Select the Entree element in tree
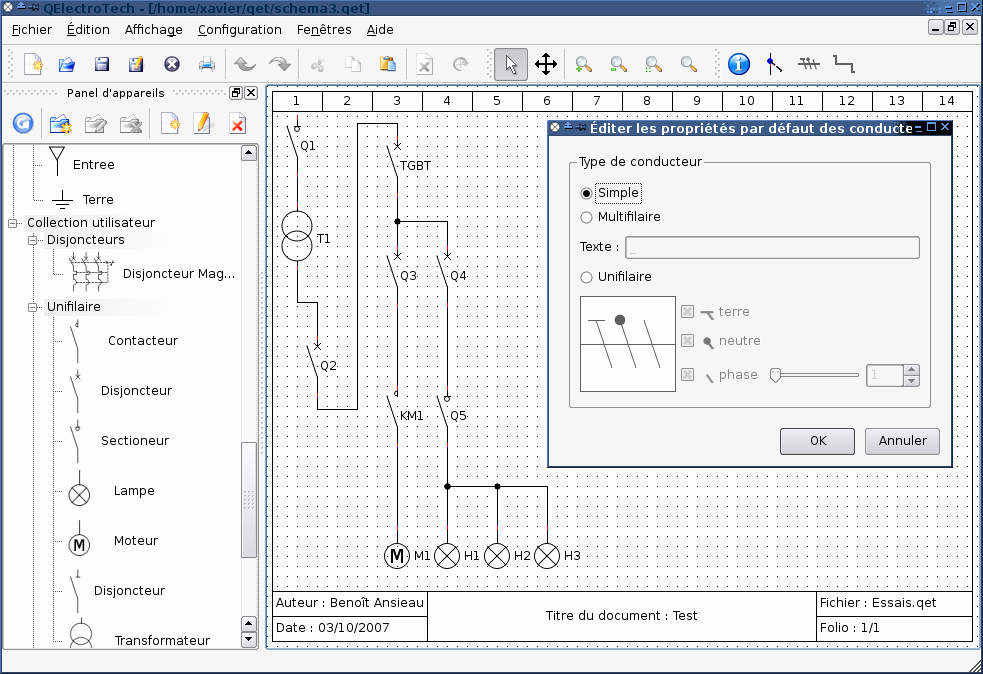The height and width of the screenshot is (674, 983). [x=93, y=164]
